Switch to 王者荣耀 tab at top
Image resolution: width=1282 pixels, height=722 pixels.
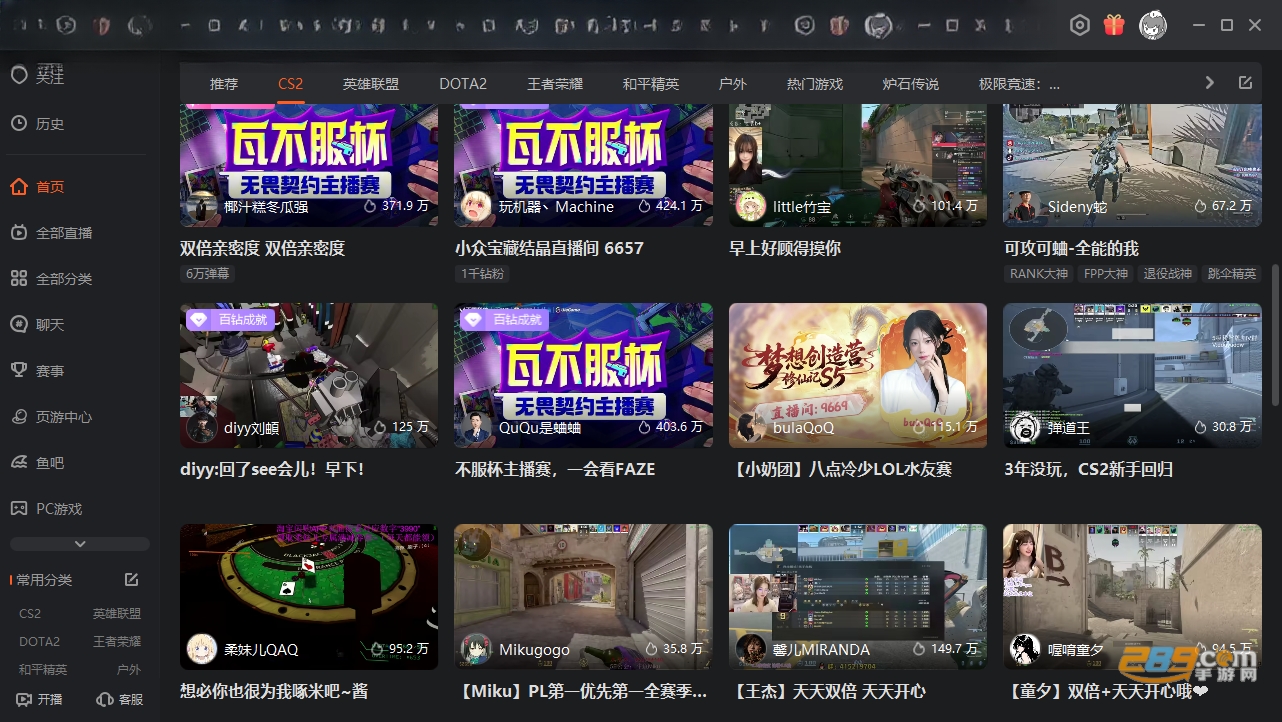click(x=555, y=84)
